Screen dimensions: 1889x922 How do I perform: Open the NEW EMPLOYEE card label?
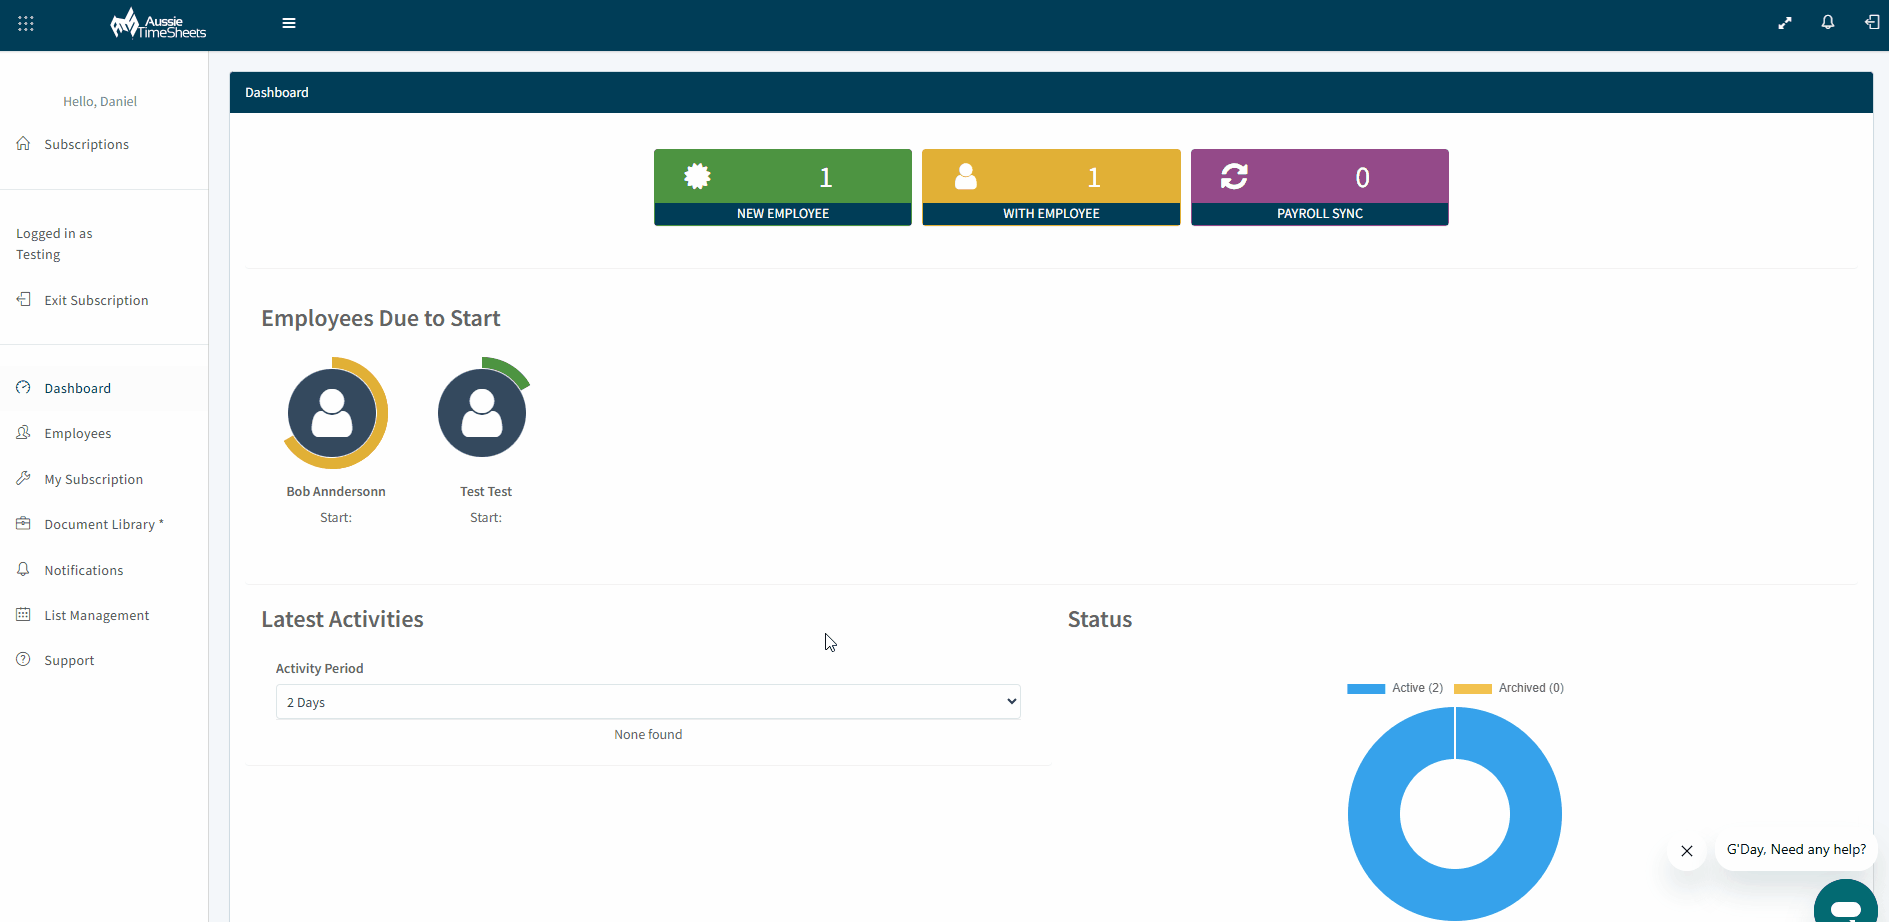click(783, 214)
